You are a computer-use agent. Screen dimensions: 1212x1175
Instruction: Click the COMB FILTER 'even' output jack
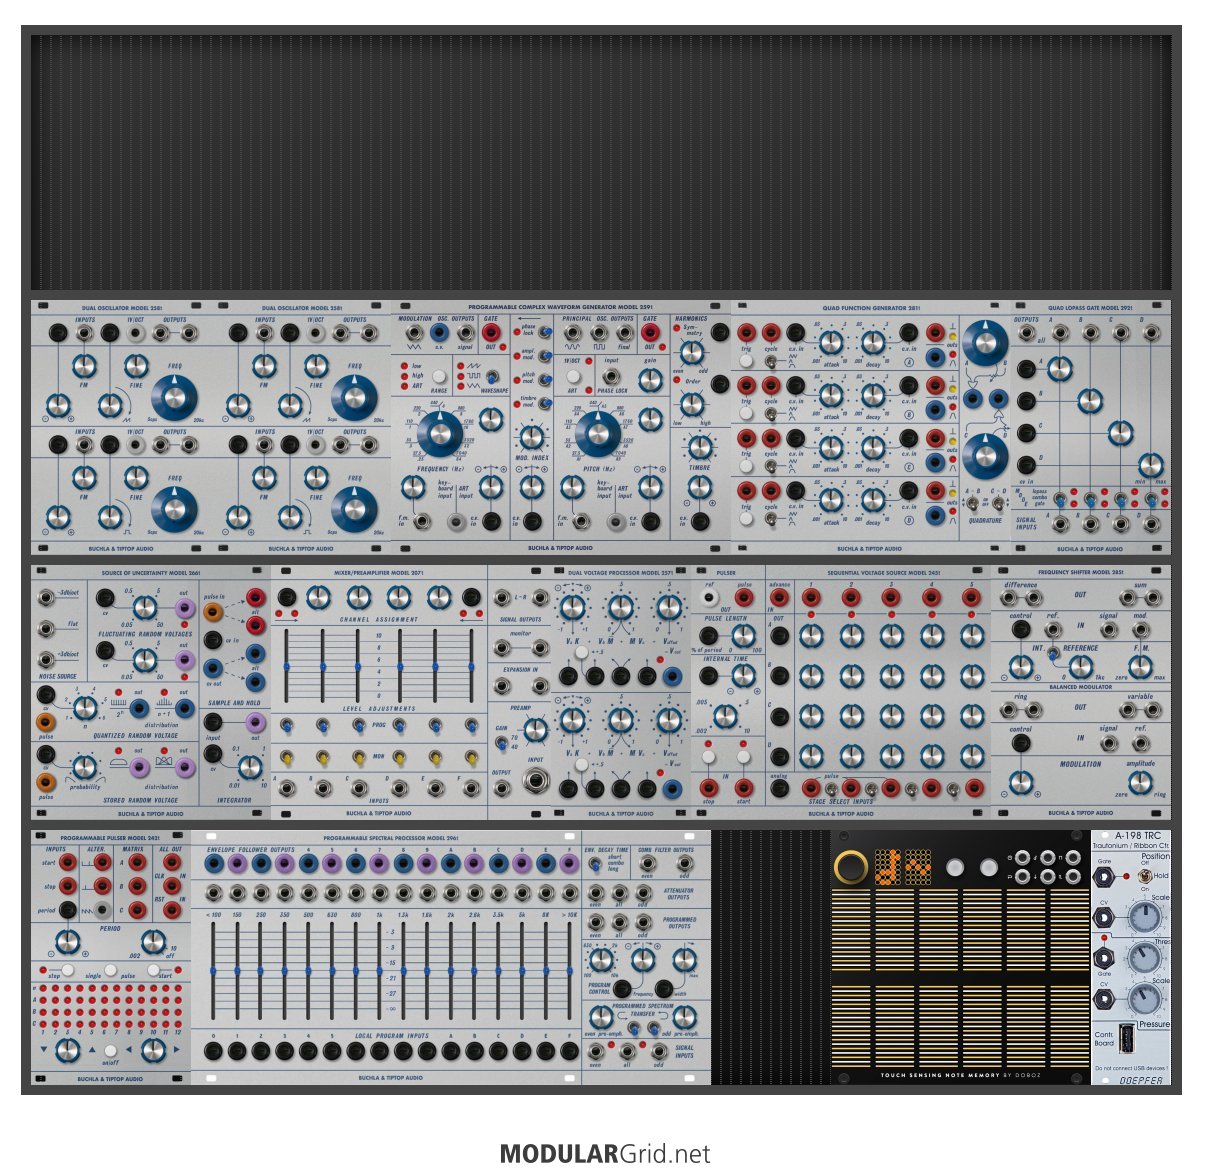(646, 864)
